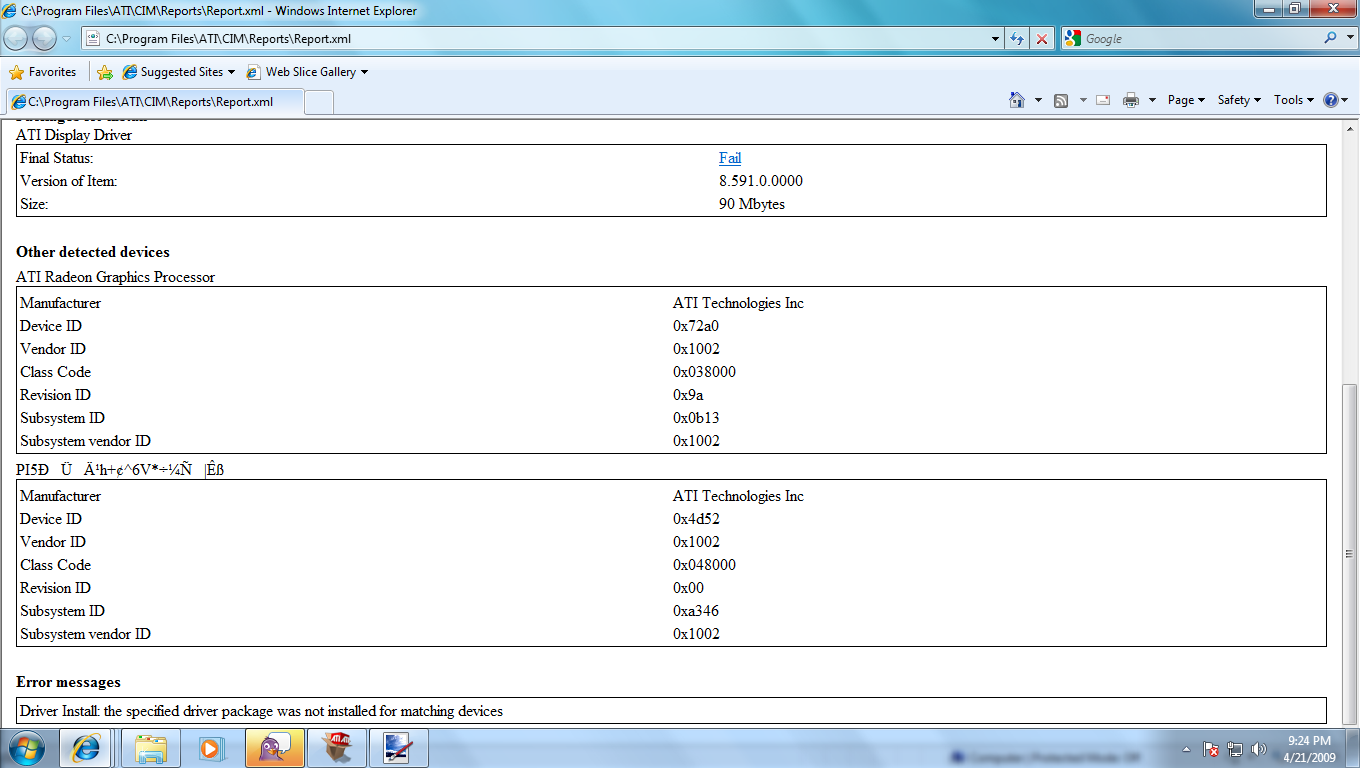Expand the Feeds dropdown arrow

pyautogui.click(x=1082, y=100)
